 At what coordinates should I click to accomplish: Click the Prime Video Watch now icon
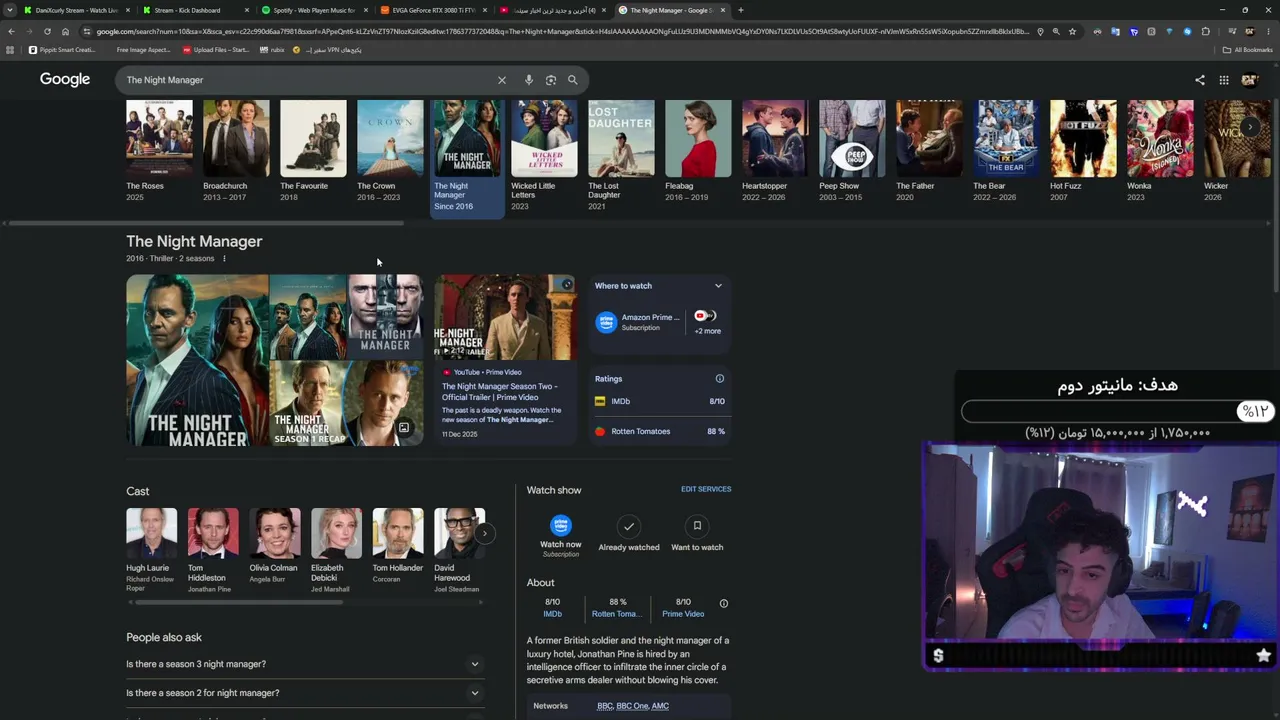561,525
